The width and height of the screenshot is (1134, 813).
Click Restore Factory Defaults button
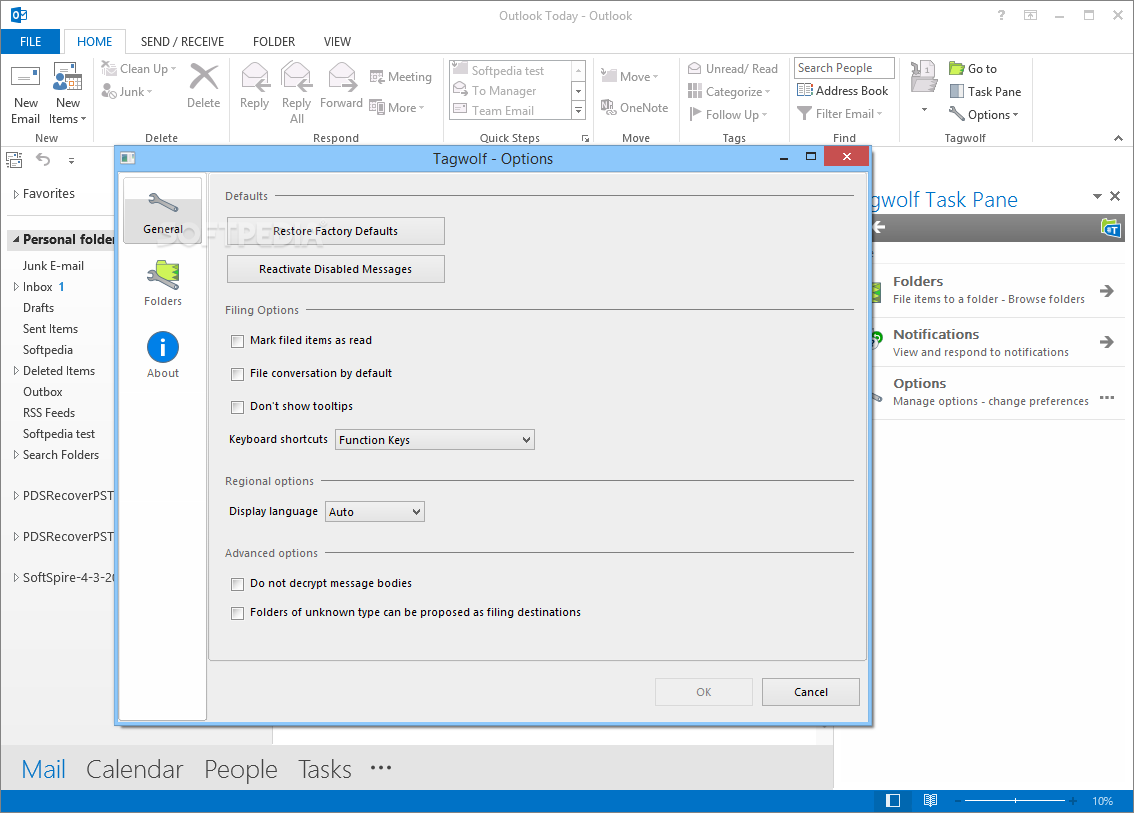coord(336,231)
